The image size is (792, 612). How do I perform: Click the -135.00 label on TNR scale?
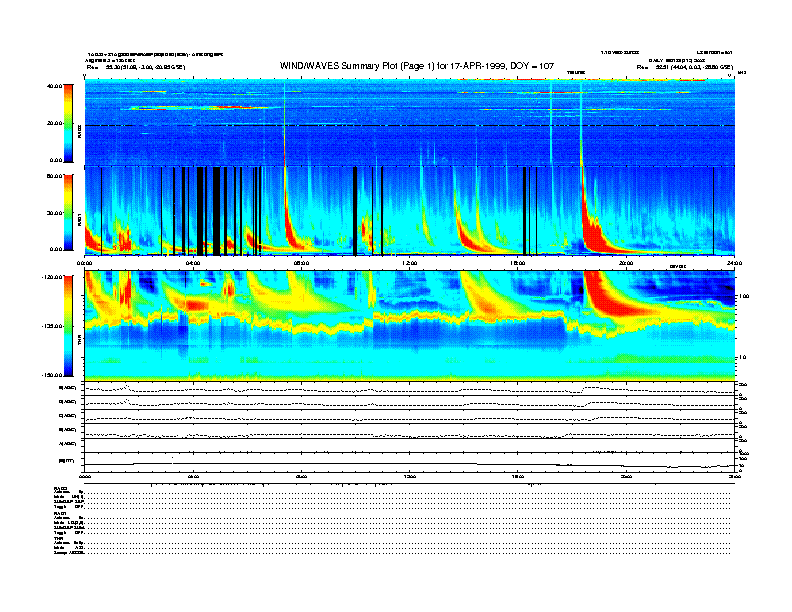pyautogui.click(x=53, y=326)
